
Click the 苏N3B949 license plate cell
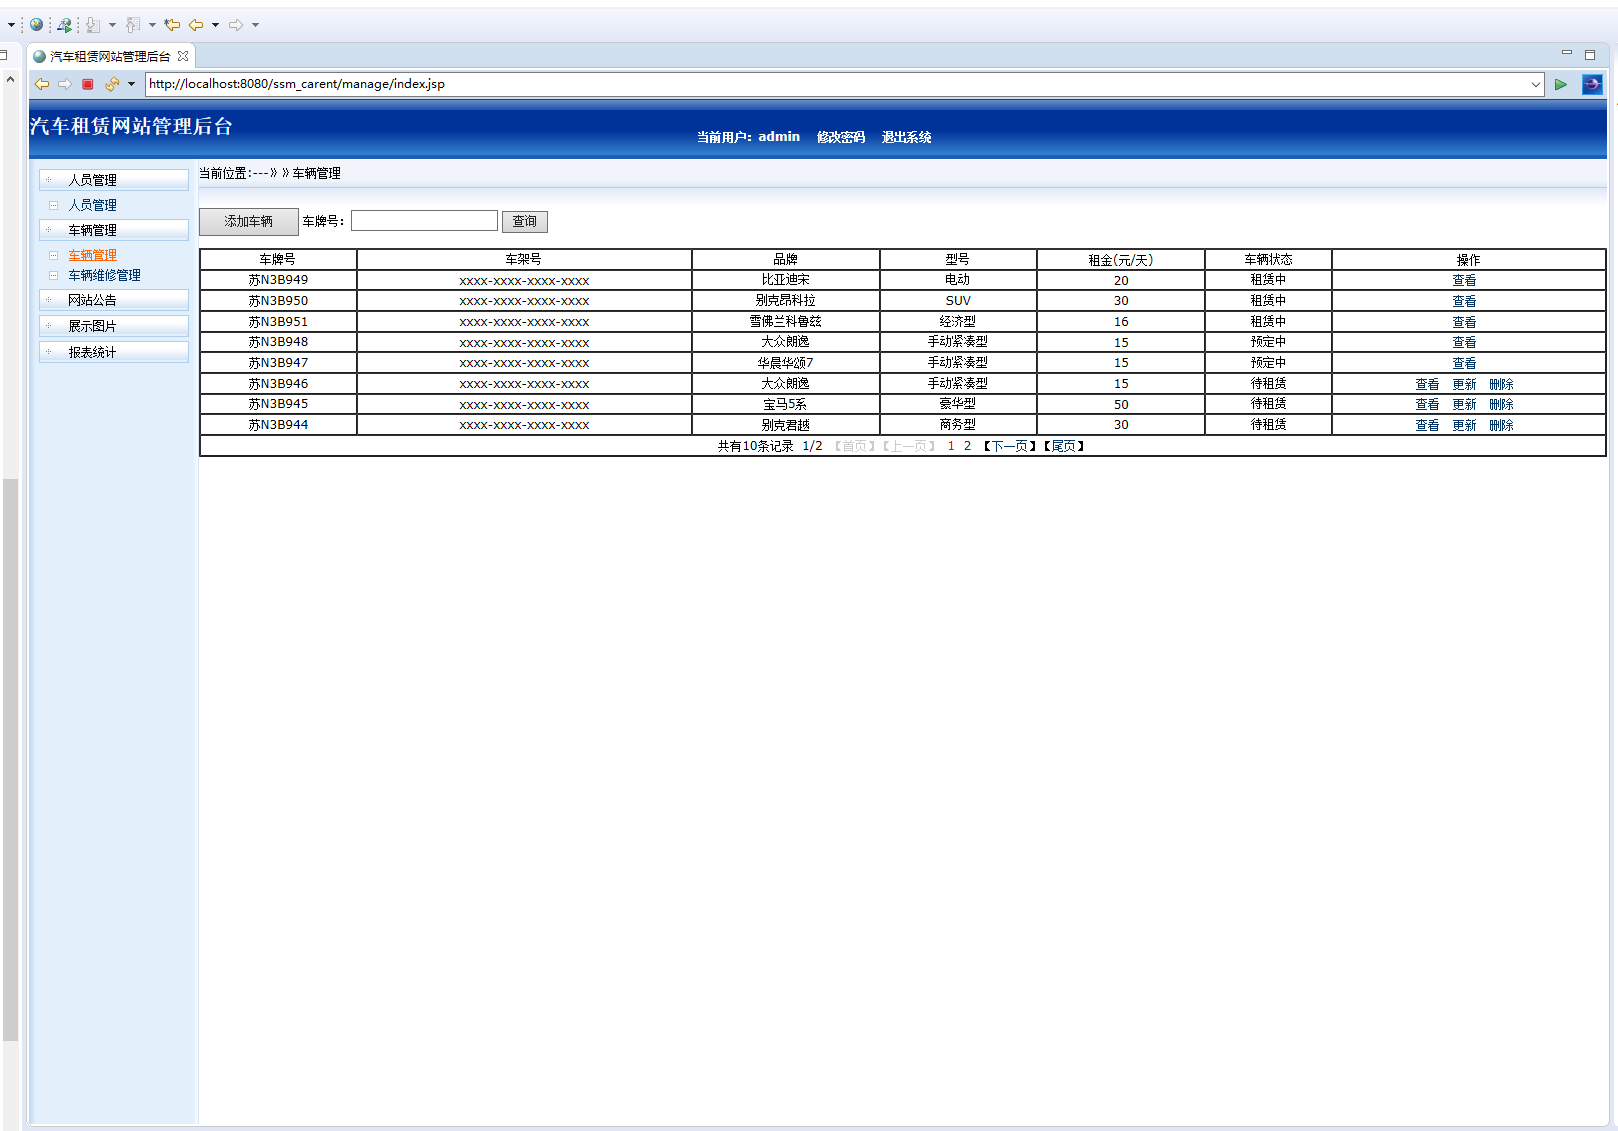278,280
